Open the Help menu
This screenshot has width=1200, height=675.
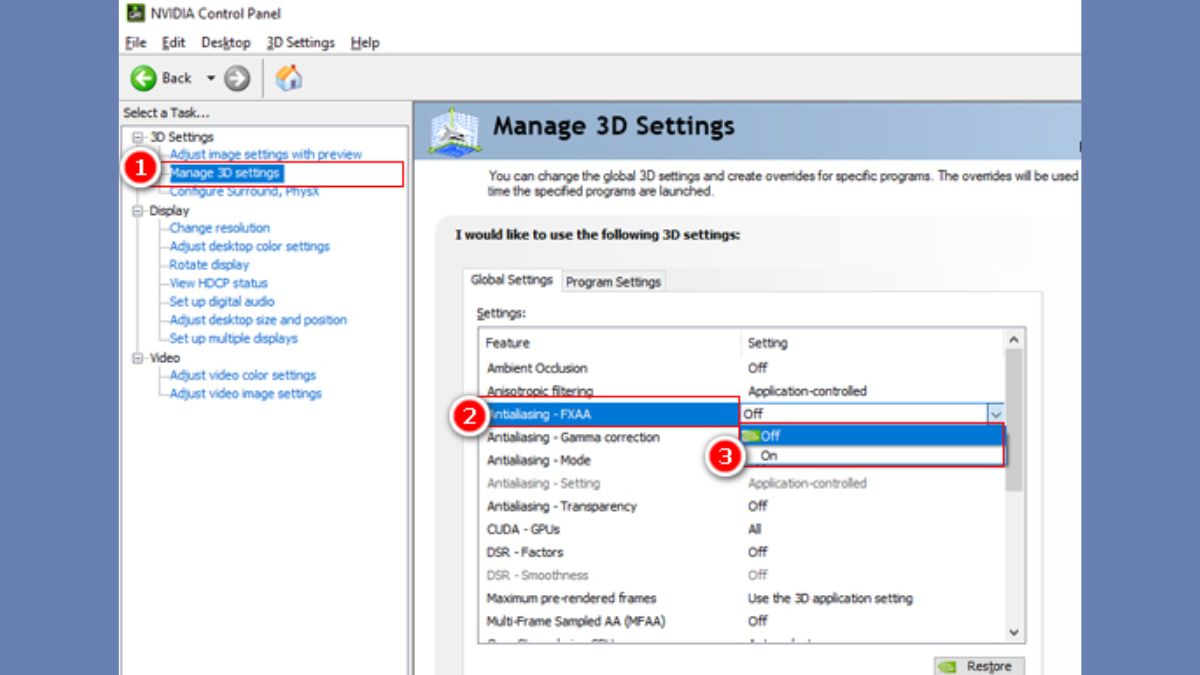point(365,42)
